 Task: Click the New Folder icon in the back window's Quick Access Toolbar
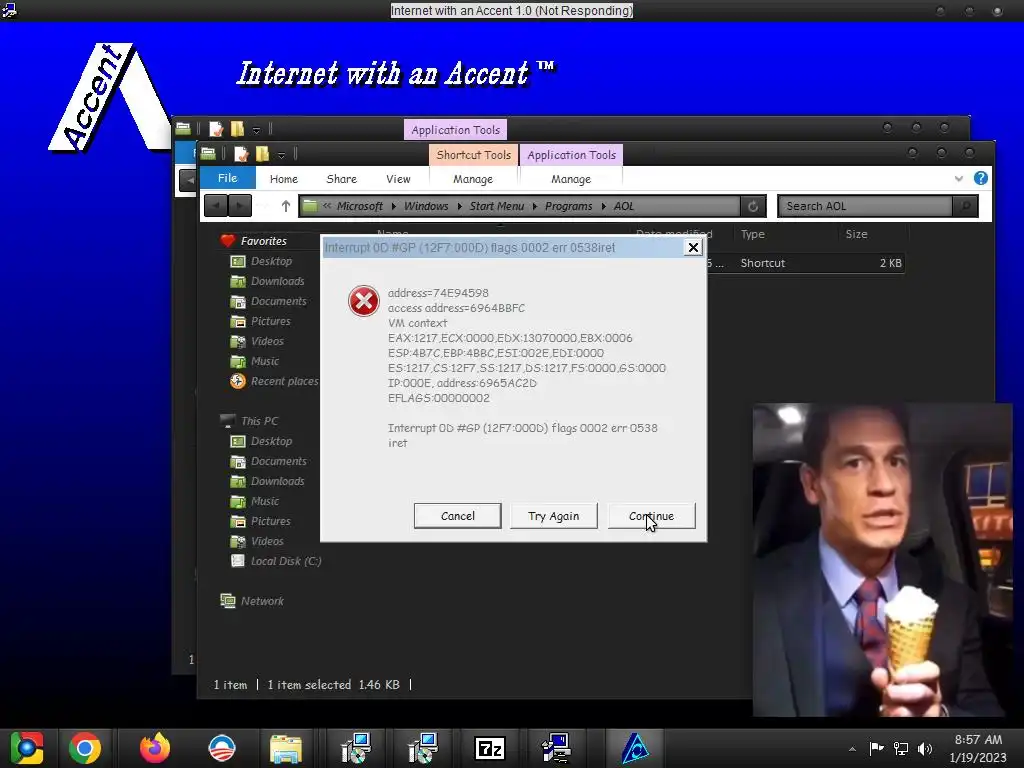coord(238,129)
